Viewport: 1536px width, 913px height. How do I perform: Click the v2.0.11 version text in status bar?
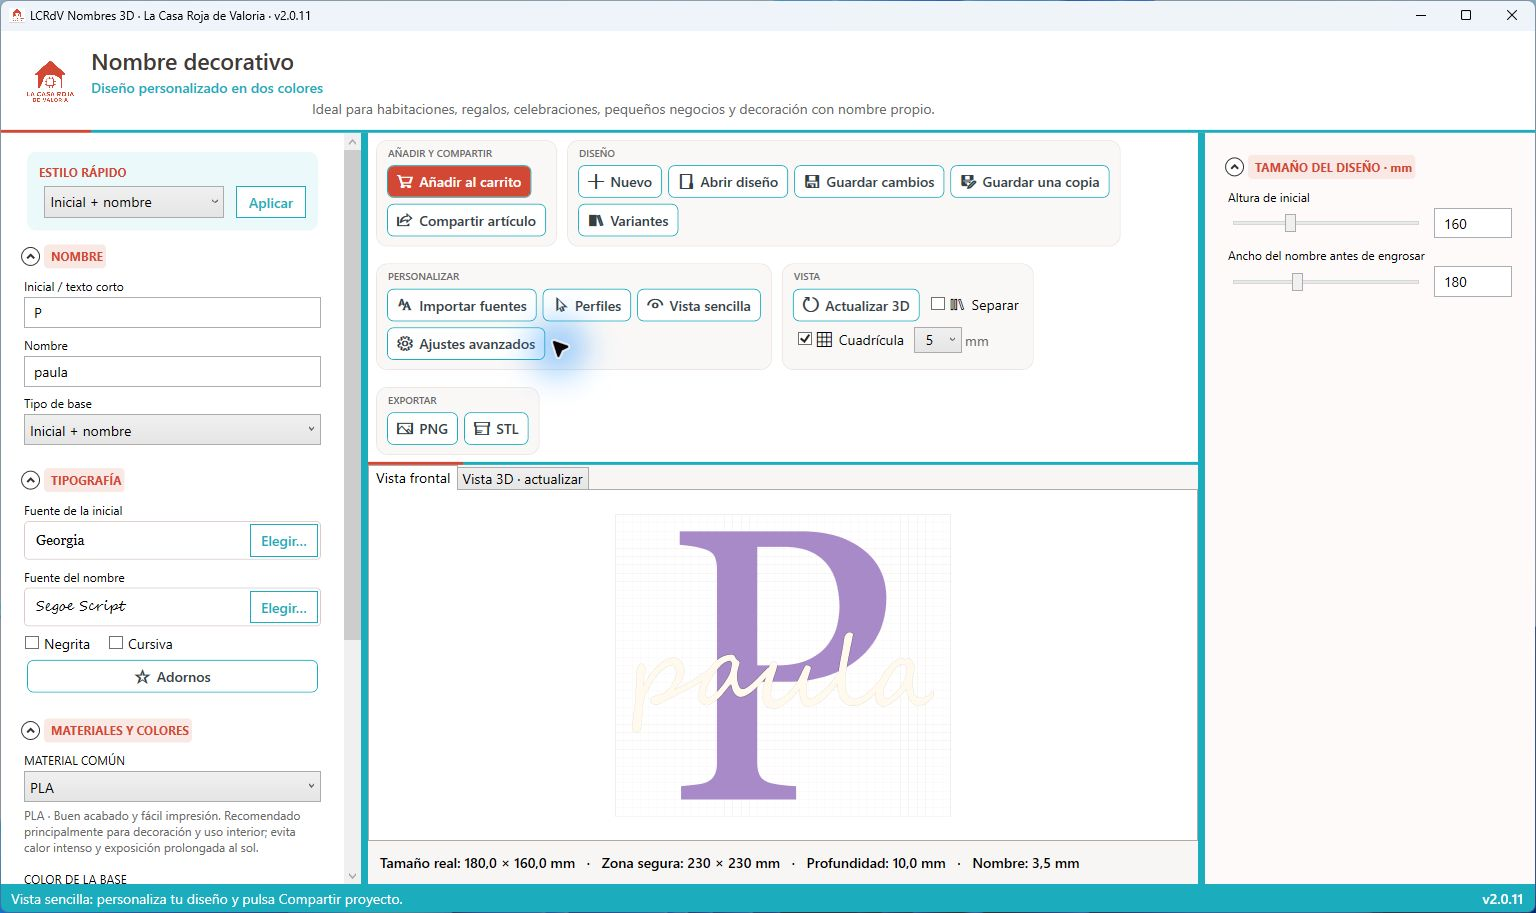coord(1503,899)
